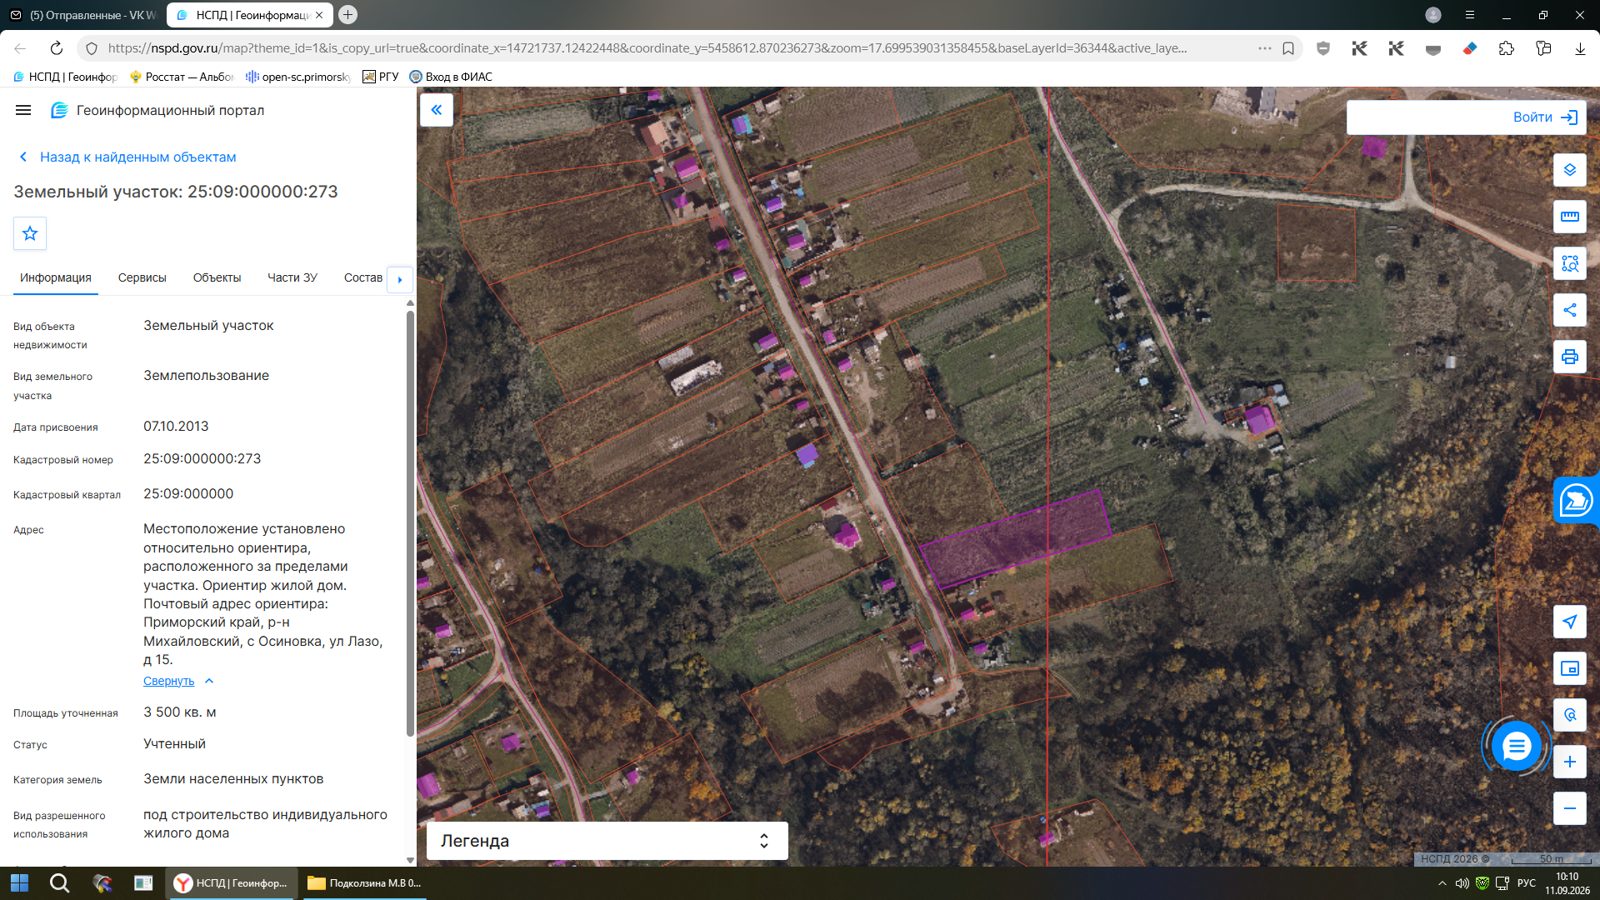Image resolution: width=1600 pixels, height=900 pixels.
Task: Share the current map view
Action: click(x=1569, y=310)
